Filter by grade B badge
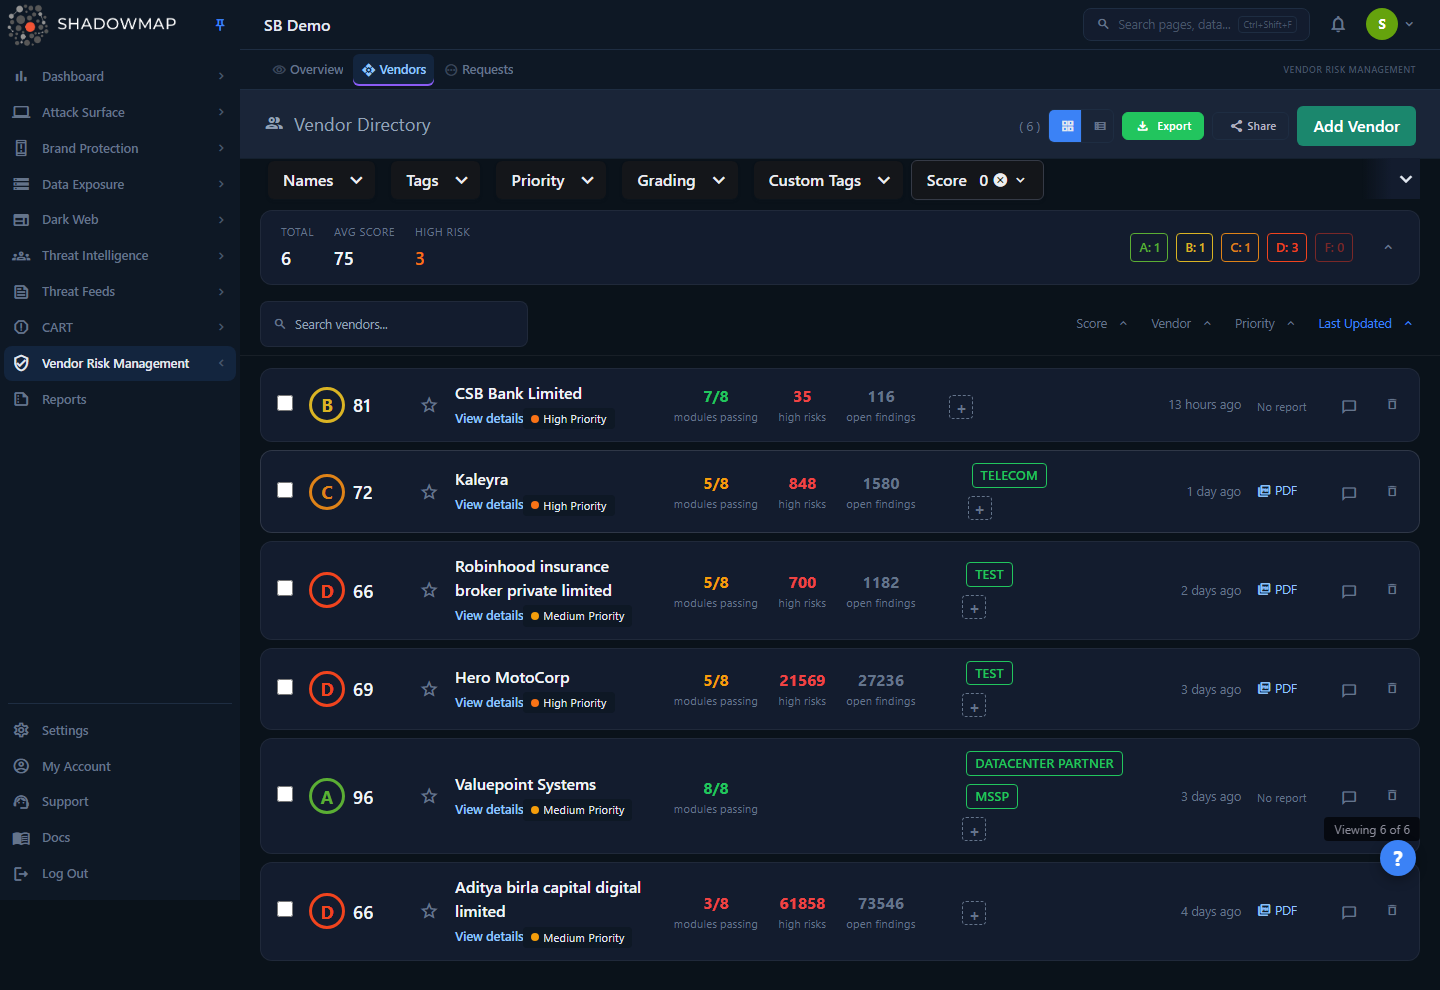 tap(1195, 247)
